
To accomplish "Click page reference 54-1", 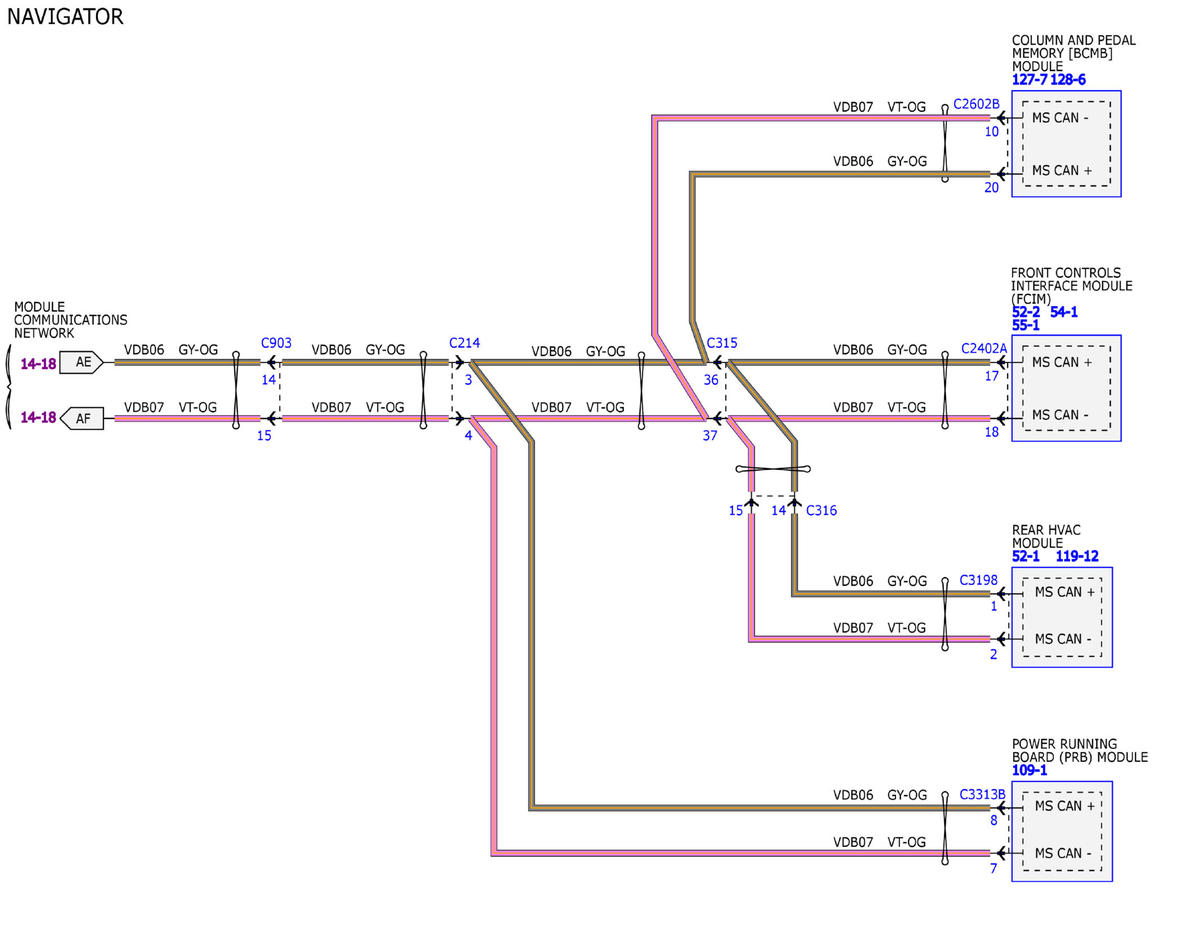I will tap(1065, 312).
